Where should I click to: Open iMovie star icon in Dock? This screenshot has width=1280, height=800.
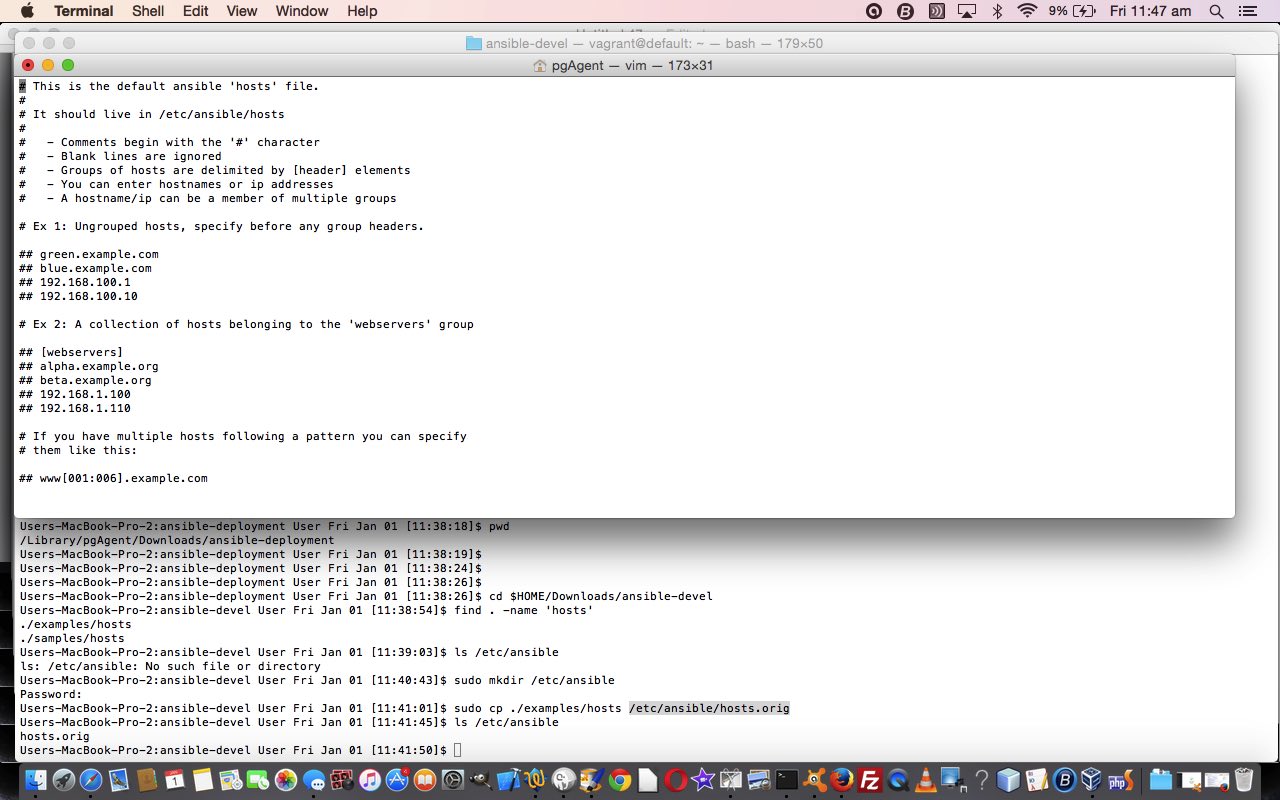tap(703, 780)
